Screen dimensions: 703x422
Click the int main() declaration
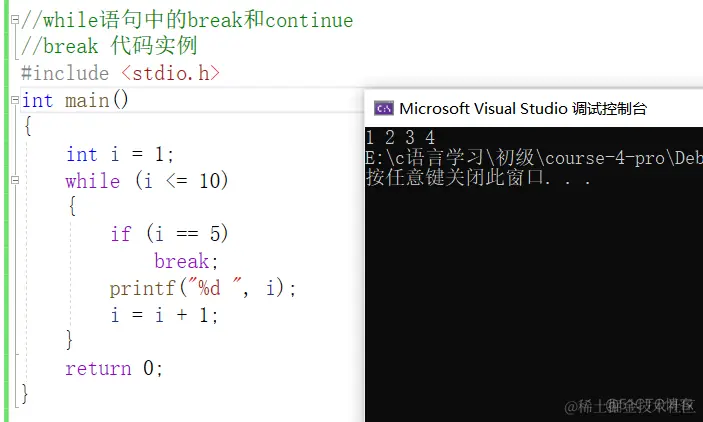point(75,100)
